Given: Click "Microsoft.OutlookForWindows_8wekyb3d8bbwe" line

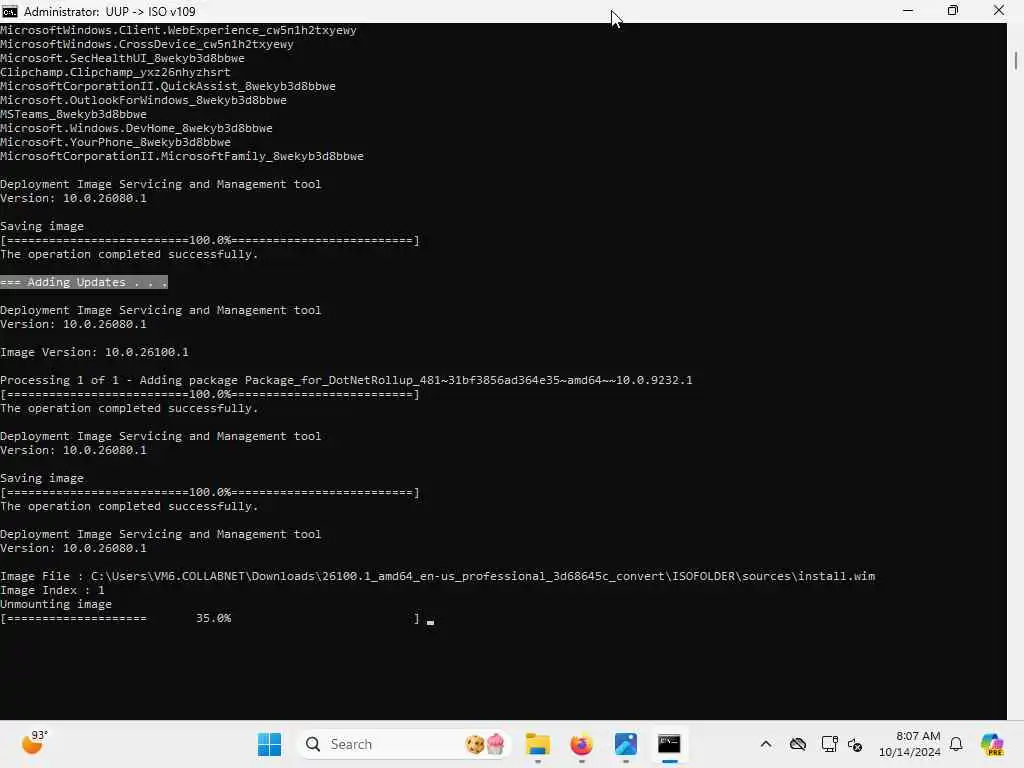Looking at the screenshot, I should pyautogui.click(x=143, y=100).
